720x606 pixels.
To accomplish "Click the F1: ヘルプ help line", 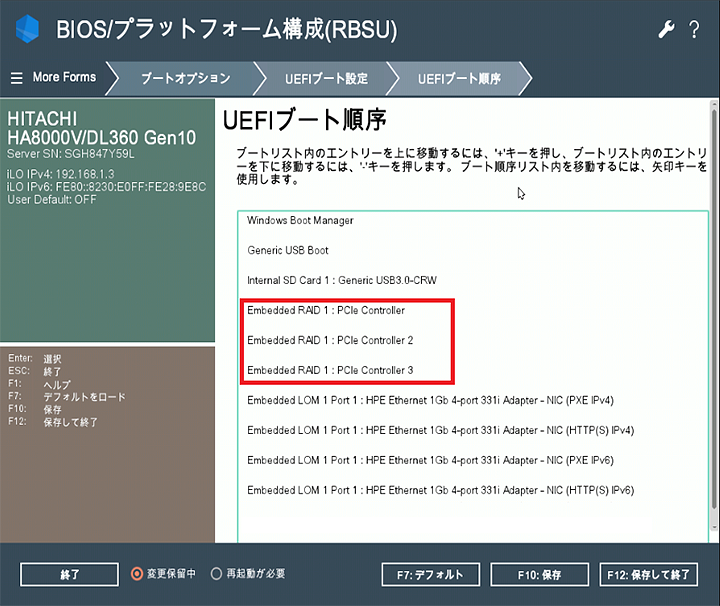I will click(x=39, y=384).
